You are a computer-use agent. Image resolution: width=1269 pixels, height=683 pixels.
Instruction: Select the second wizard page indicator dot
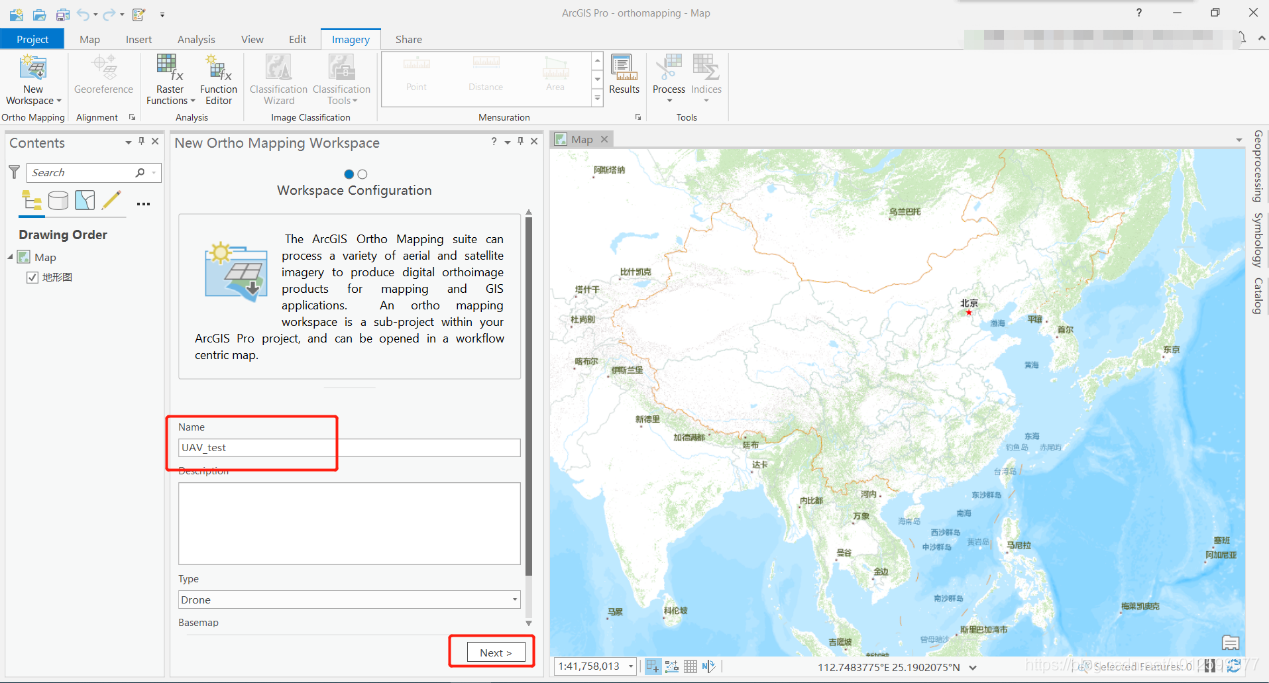pos(362,174)
